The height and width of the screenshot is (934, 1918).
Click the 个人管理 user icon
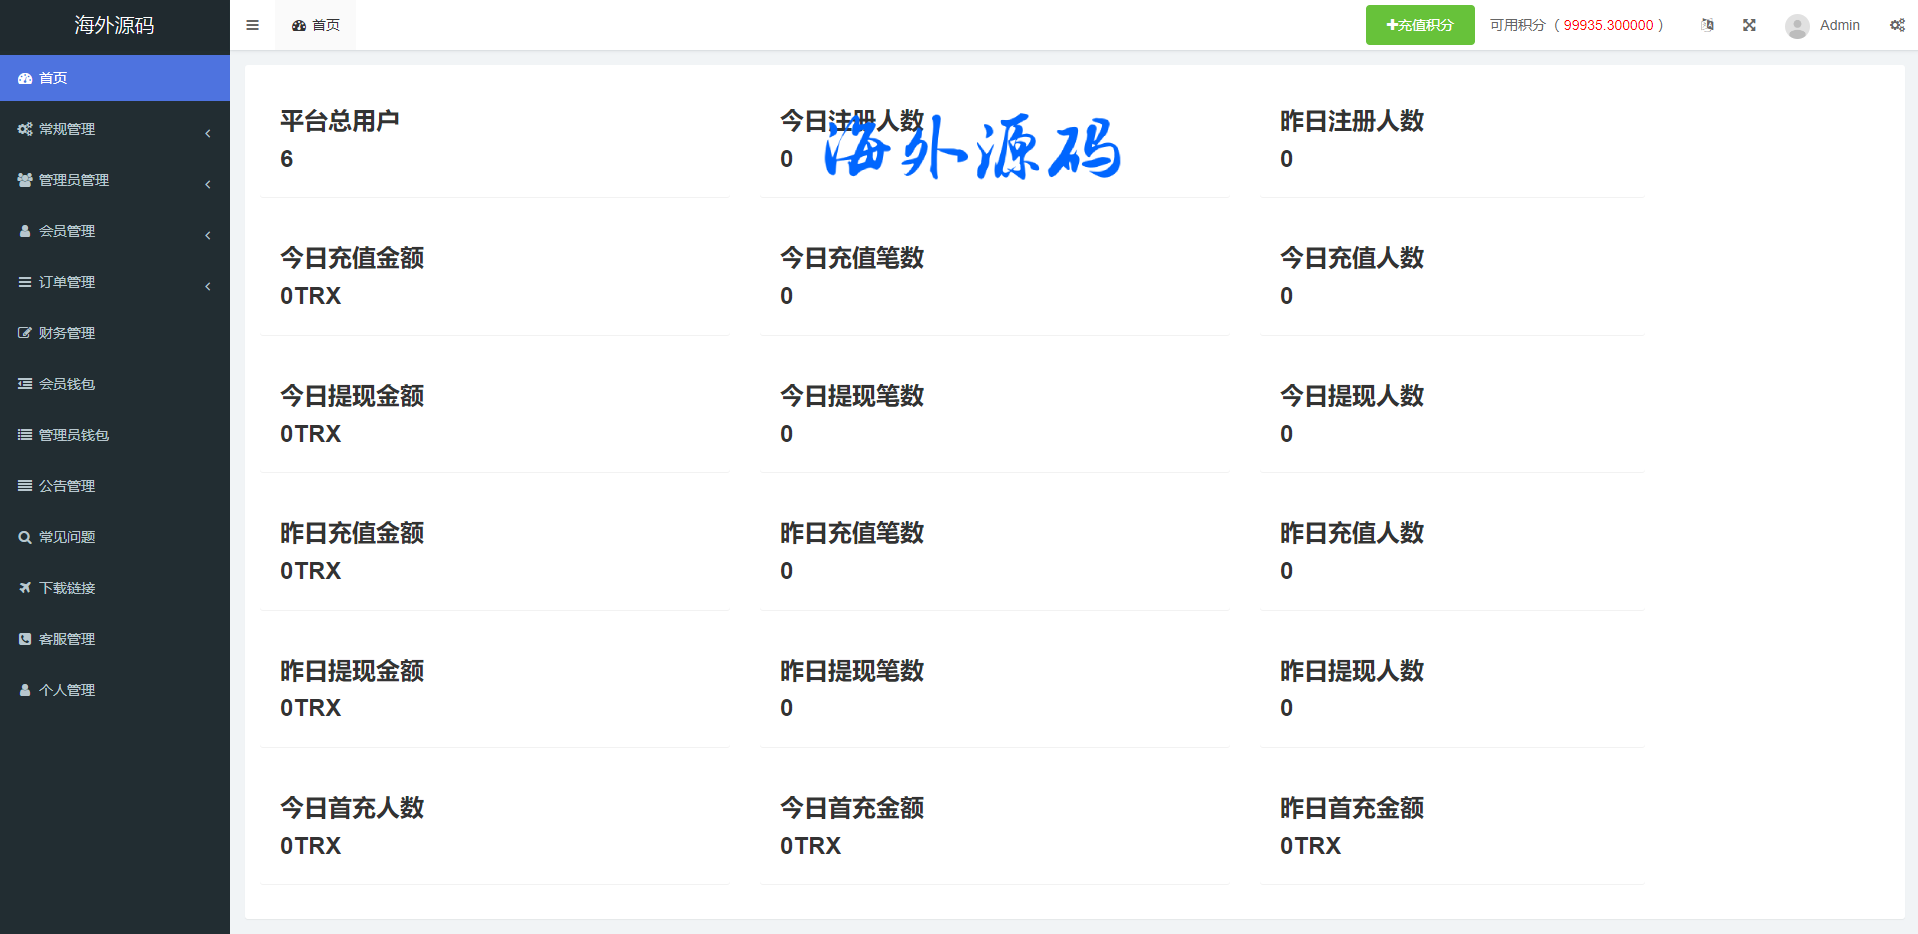pyautogui.click(x=25, y=690)
